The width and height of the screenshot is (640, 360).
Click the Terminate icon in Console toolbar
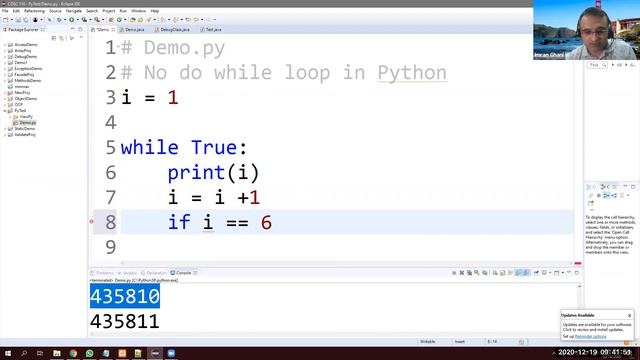(x=454, y=273)
